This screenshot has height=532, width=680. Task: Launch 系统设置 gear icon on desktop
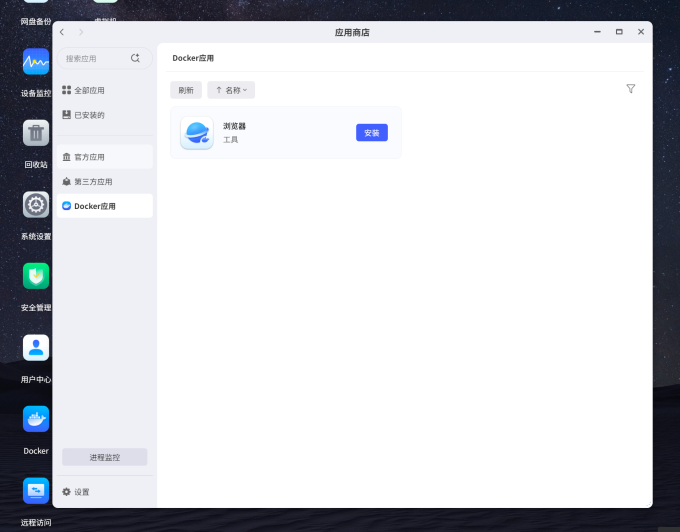(x=36, y=204)
